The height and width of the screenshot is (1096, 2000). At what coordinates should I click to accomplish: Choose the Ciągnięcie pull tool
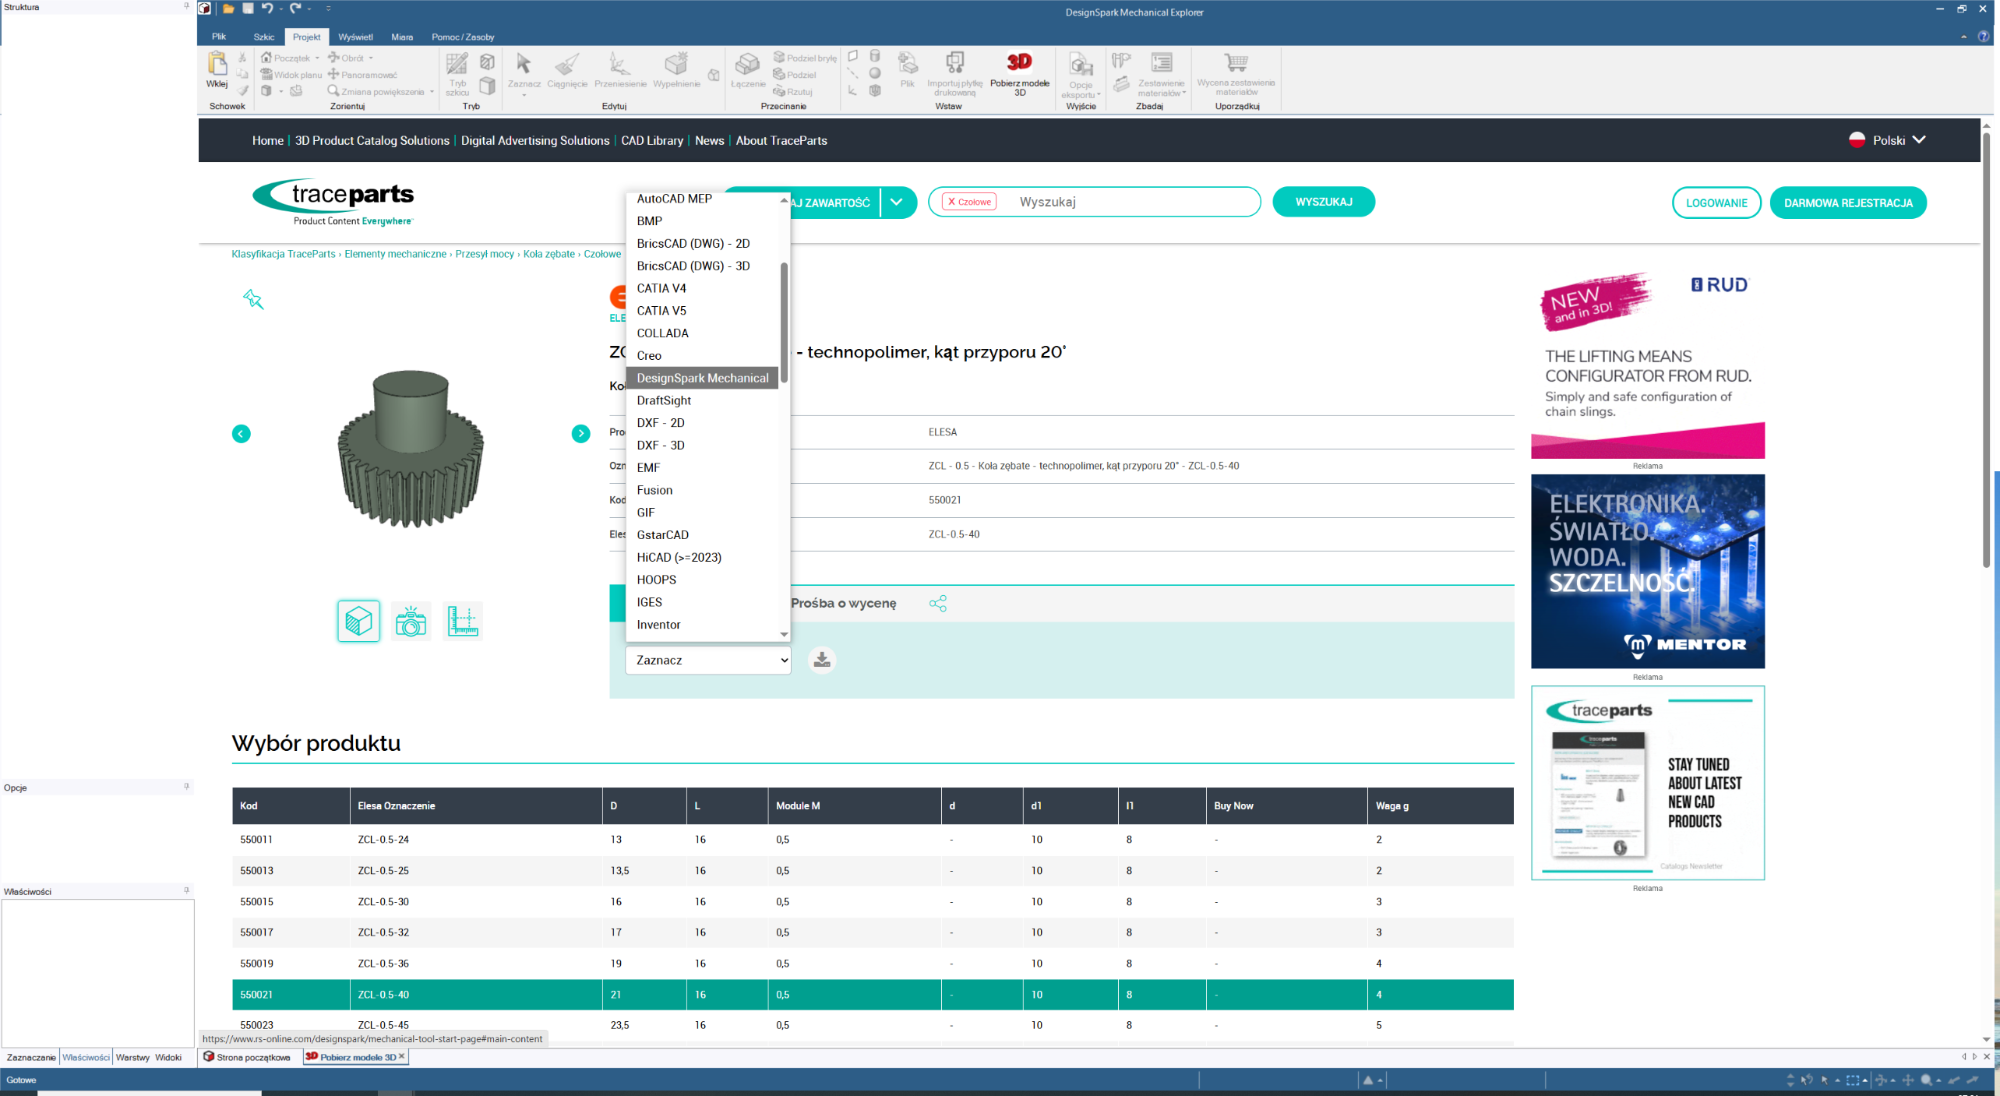coord(567,70)
